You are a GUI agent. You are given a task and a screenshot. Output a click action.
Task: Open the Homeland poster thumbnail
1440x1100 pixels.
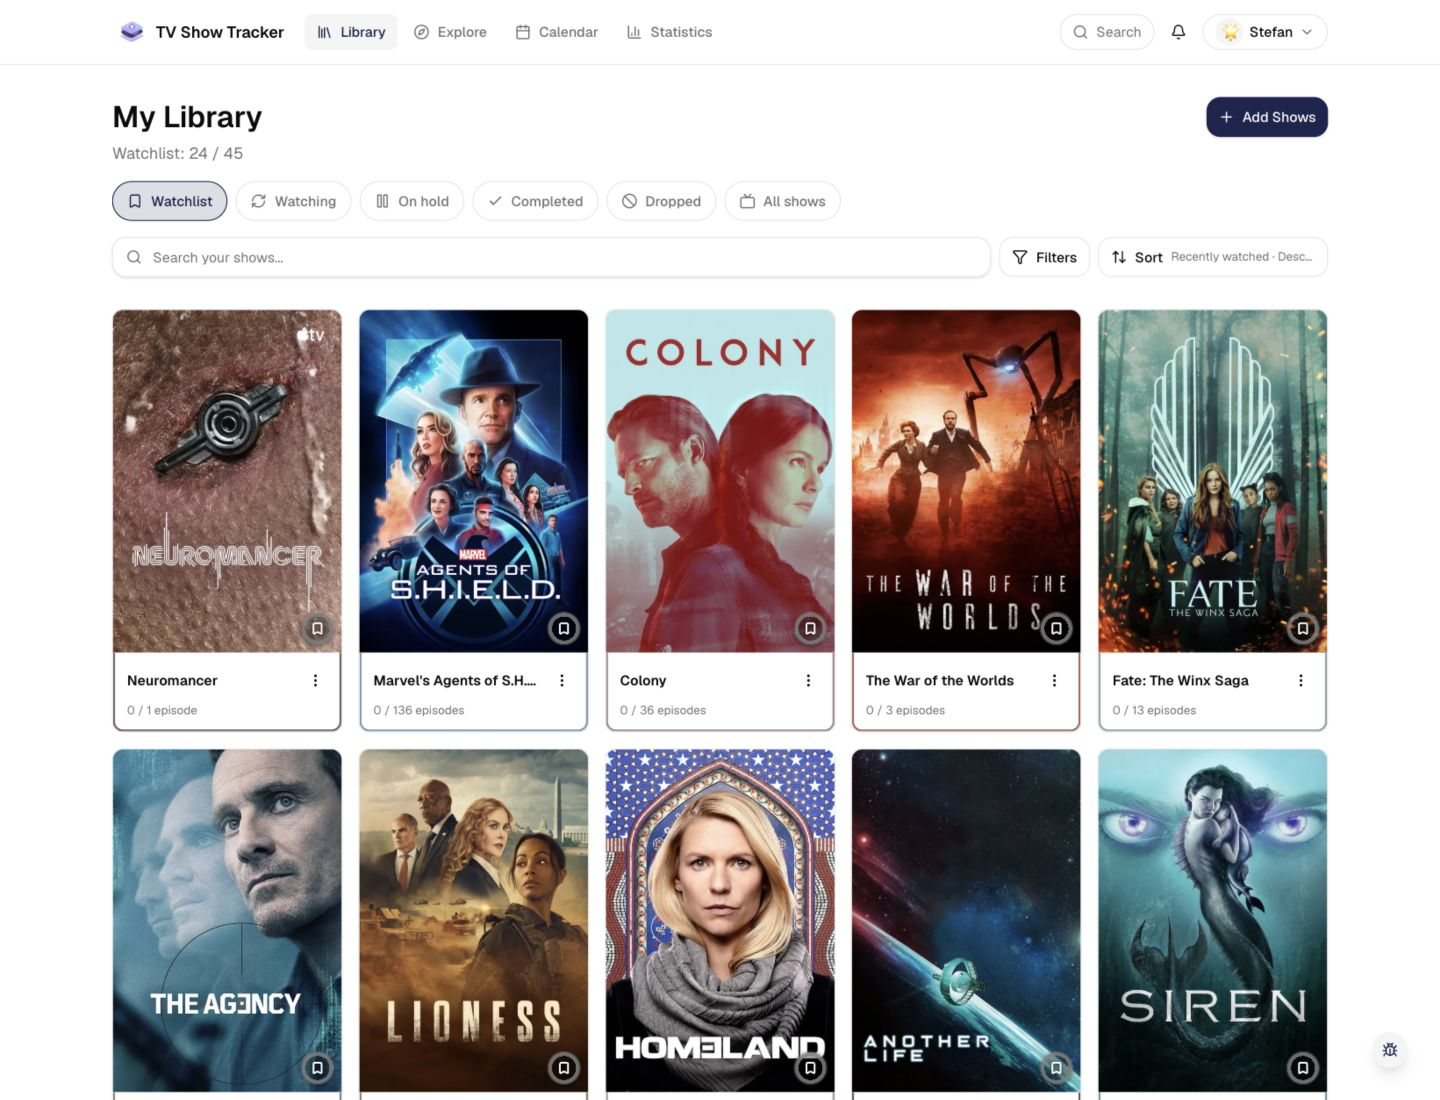coord(720,921)
